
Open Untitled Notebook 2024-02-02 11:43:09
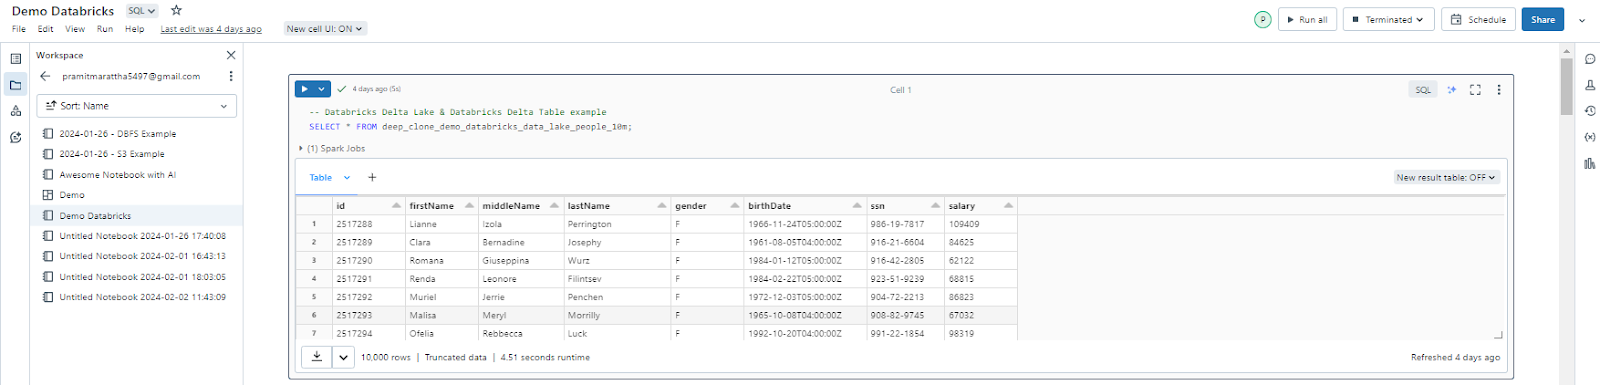point(142,297)
